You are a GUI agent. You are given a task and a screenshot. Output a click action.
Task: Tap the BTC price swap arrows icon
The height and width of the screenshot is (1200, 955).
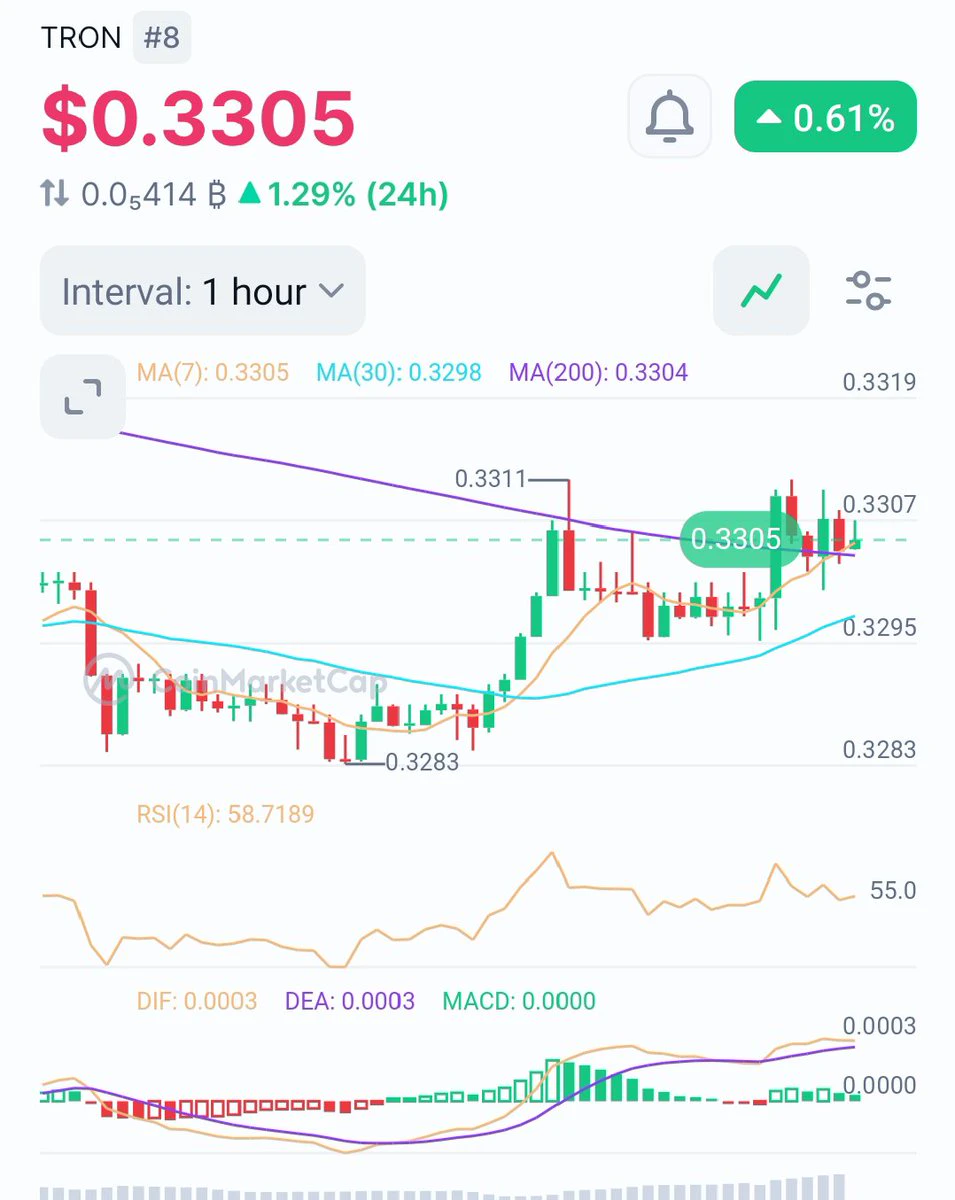pyautogui.click(x=55, y=193)
